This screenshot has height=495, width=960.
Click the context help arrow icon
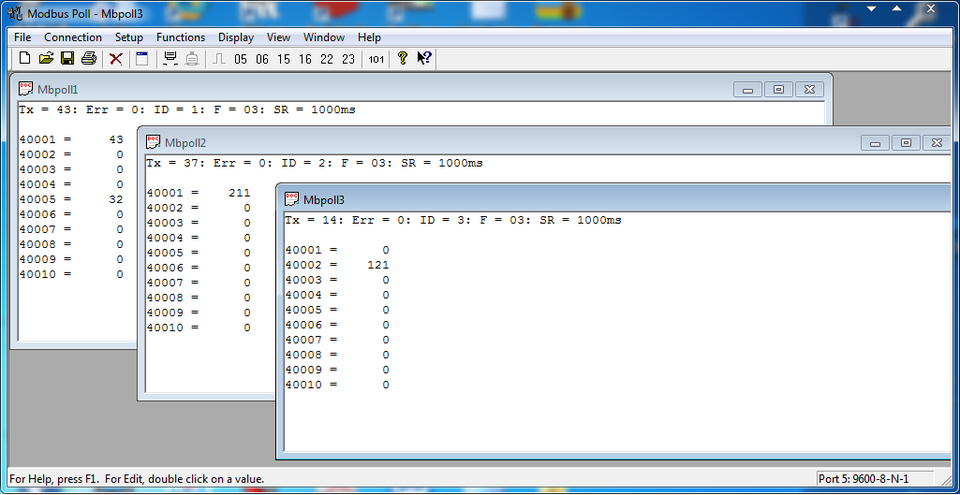(424, 59)
